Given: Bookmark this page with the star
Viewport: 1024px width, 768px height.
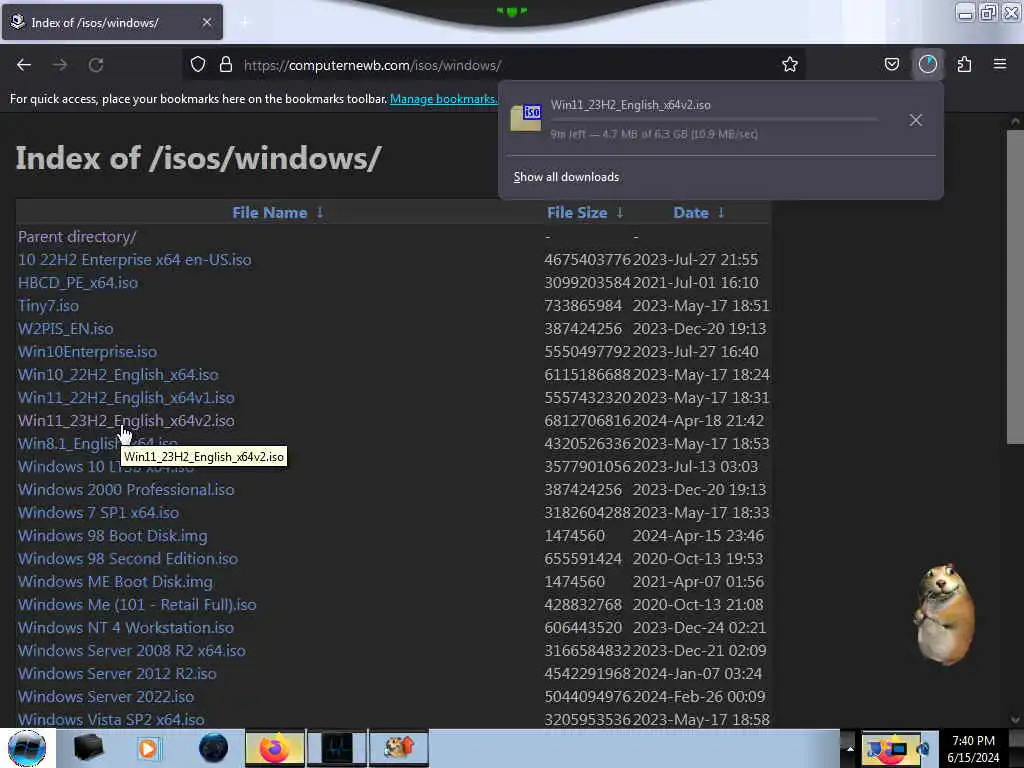Looking at the screenshot, I should 790,65.
